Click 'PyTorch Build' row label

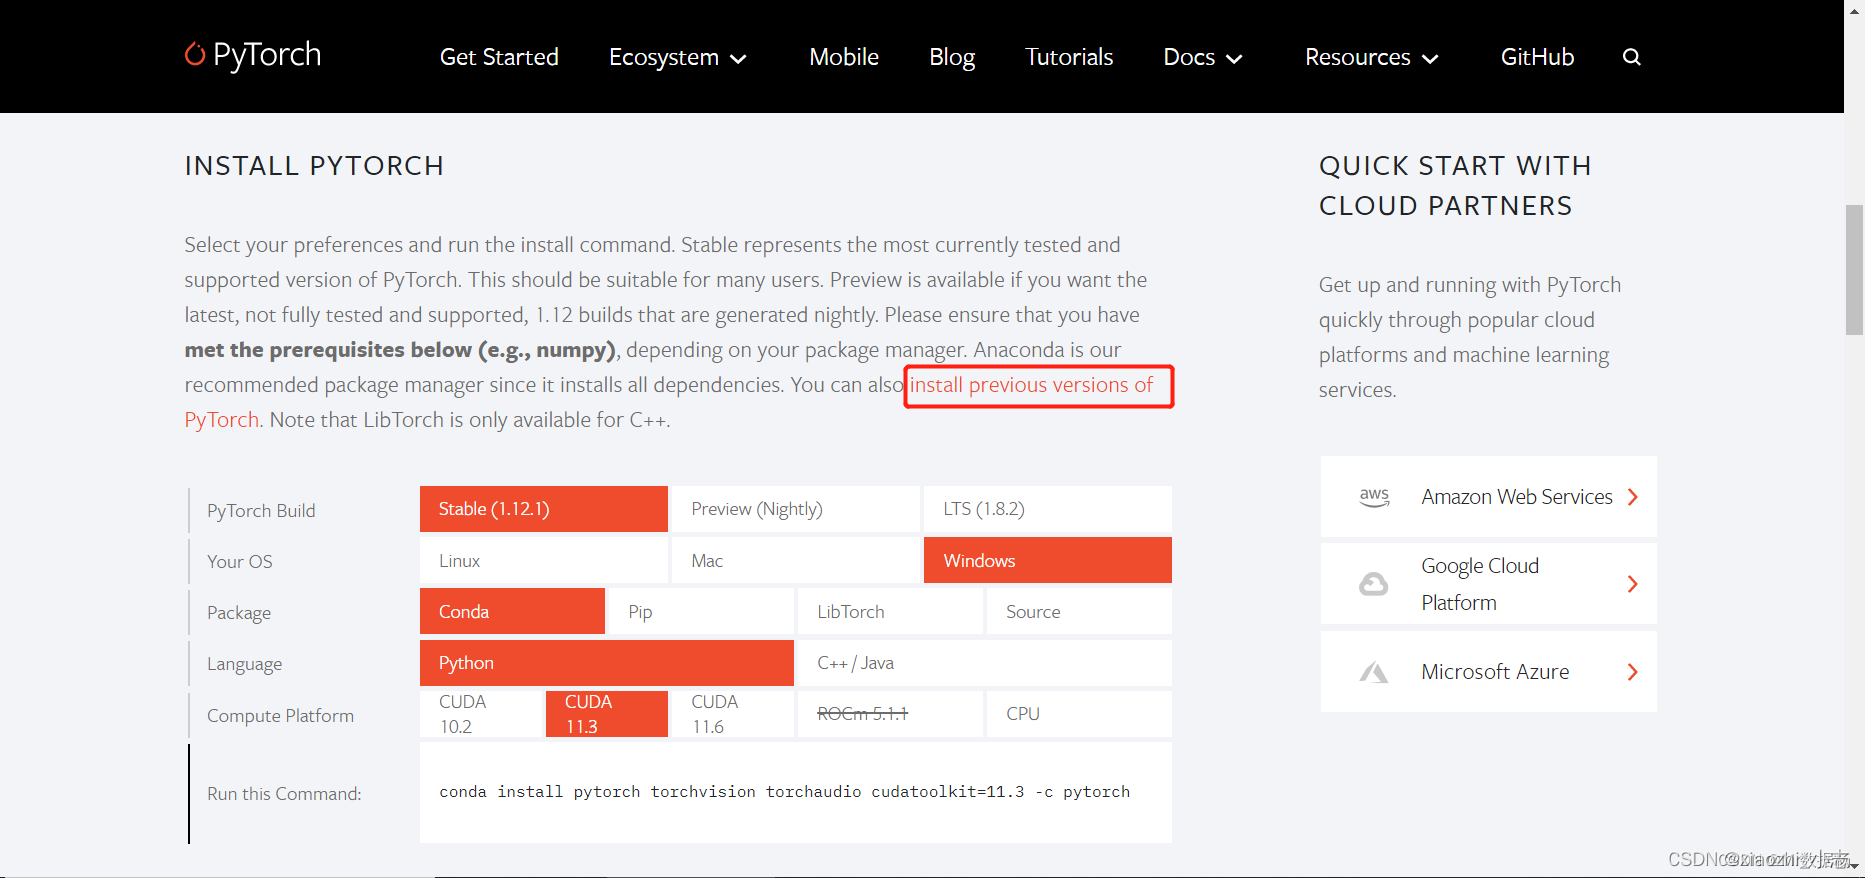pos(261,511)
